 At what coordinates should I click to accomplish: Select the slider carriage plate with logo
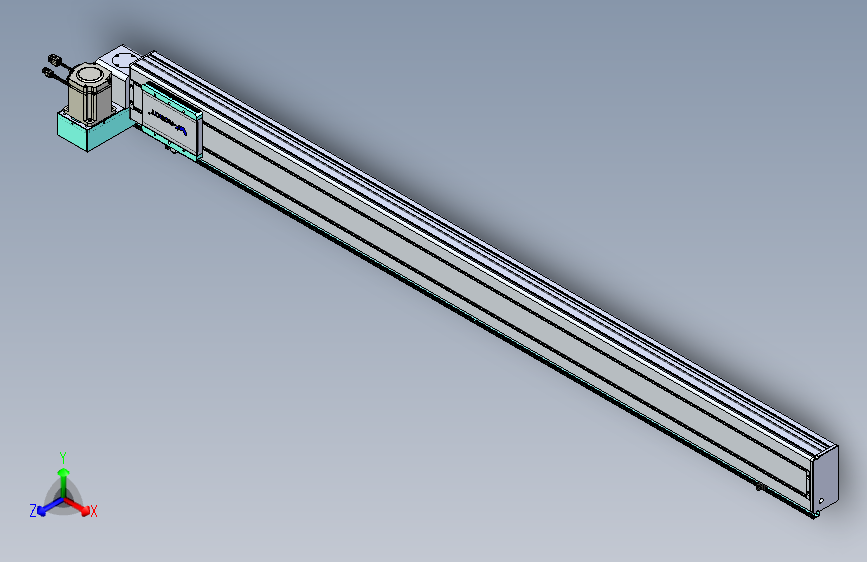coord(170,120)
